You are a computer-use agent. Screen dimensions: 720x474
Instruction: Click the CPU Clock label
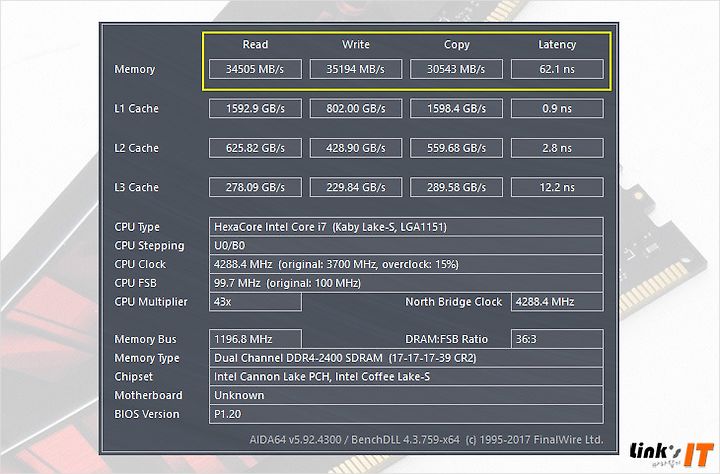point(140,264)
